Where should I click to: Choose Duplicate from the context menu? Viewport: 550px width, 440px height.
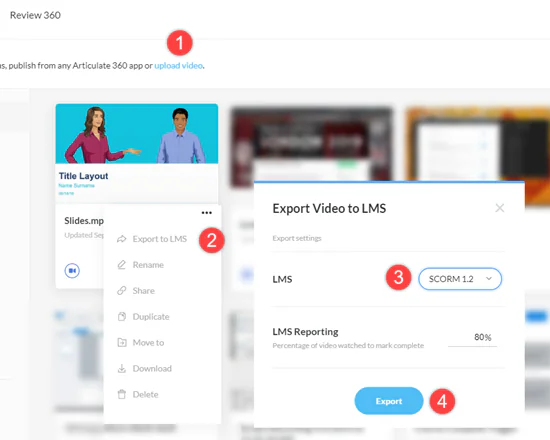[x=151, y=317]
